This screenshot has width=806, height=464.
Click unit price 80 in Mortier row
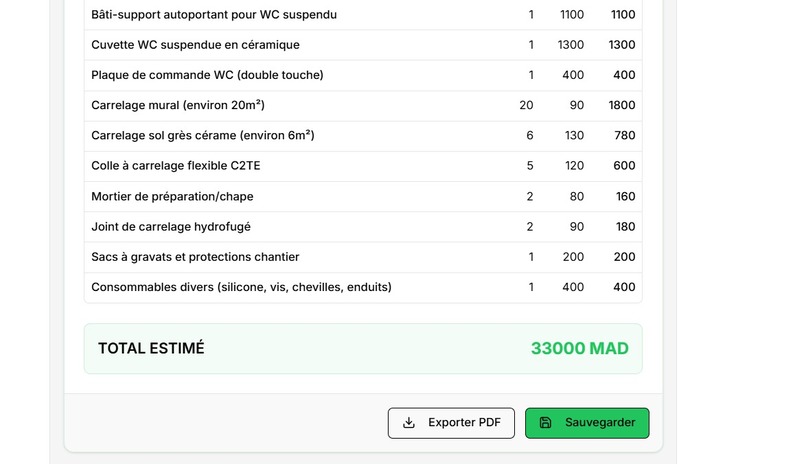(x=577, y=196)
